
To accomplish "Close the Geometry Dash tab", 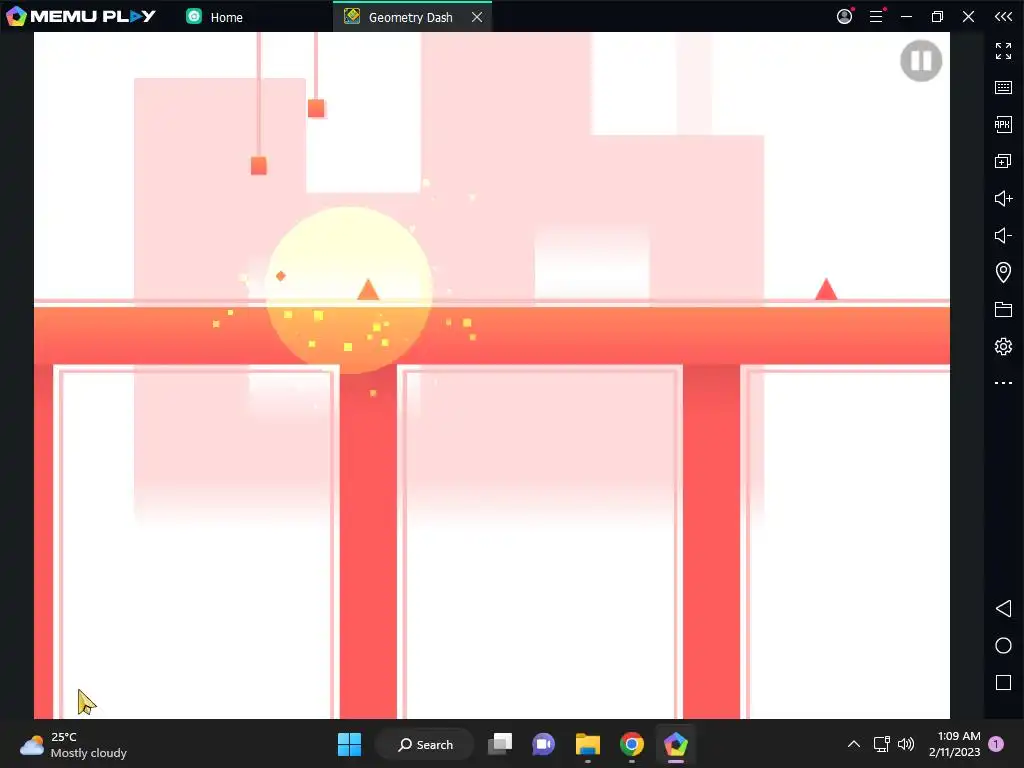I will 477,17.
